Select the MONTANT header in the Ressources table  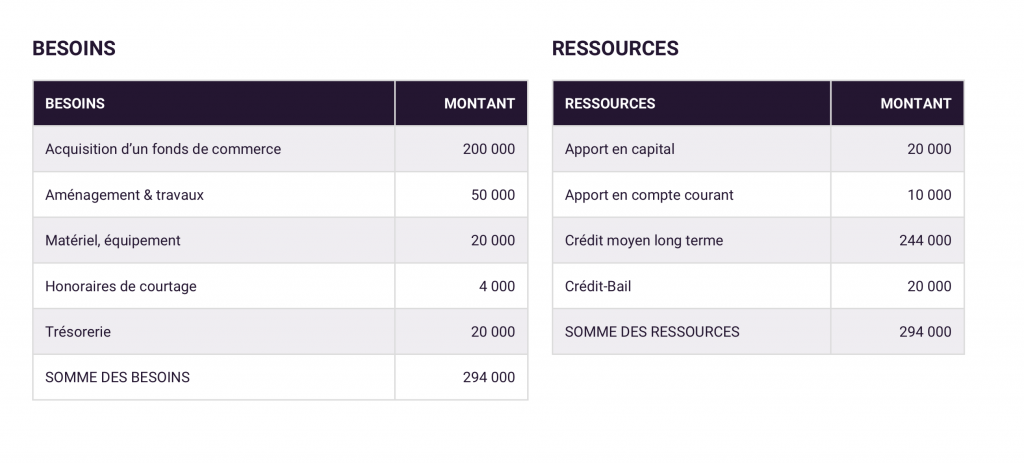pos(897,103)
